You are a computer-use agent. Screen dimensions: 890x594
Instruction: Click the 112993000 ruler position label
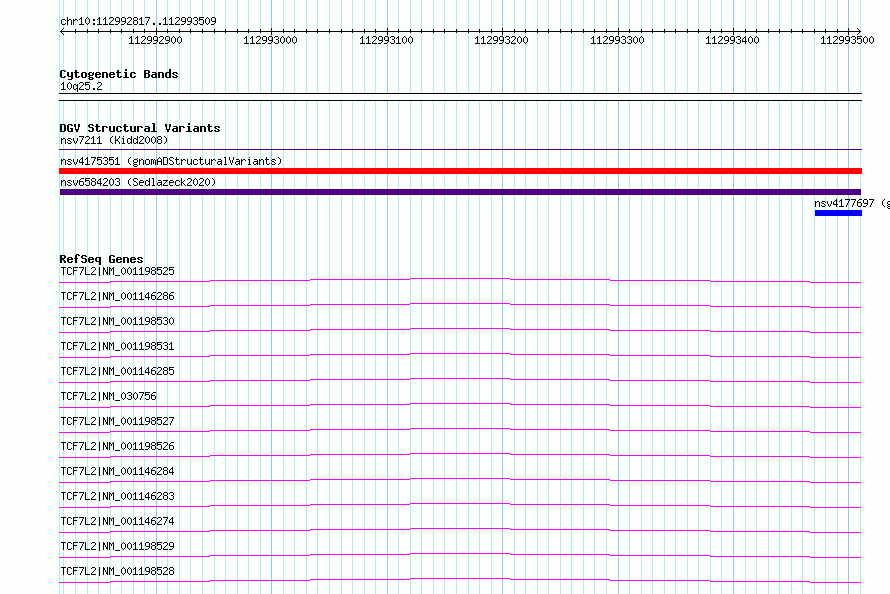click(x=270, y=40)
